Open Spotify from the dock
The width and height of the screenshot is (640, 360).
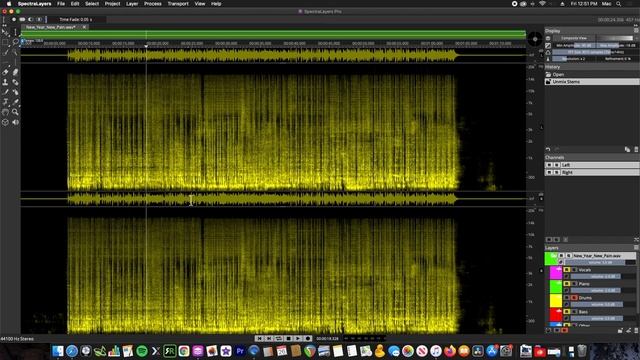[x=142, y=351]
